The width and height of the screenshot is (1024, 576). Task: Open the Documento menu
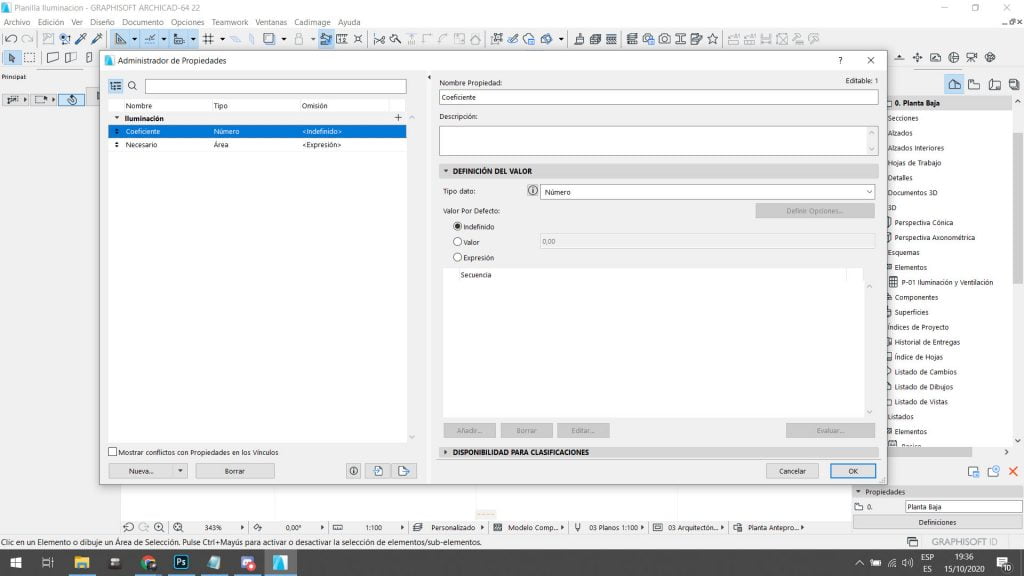pos(142,22)
